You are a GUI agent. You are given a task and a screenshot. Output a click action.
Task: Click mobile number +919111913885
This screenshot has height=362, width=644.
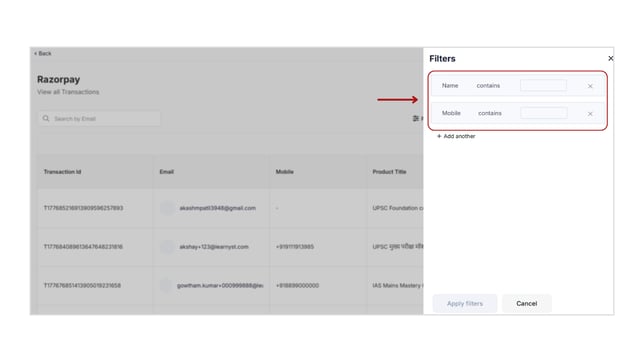point(295,247)
